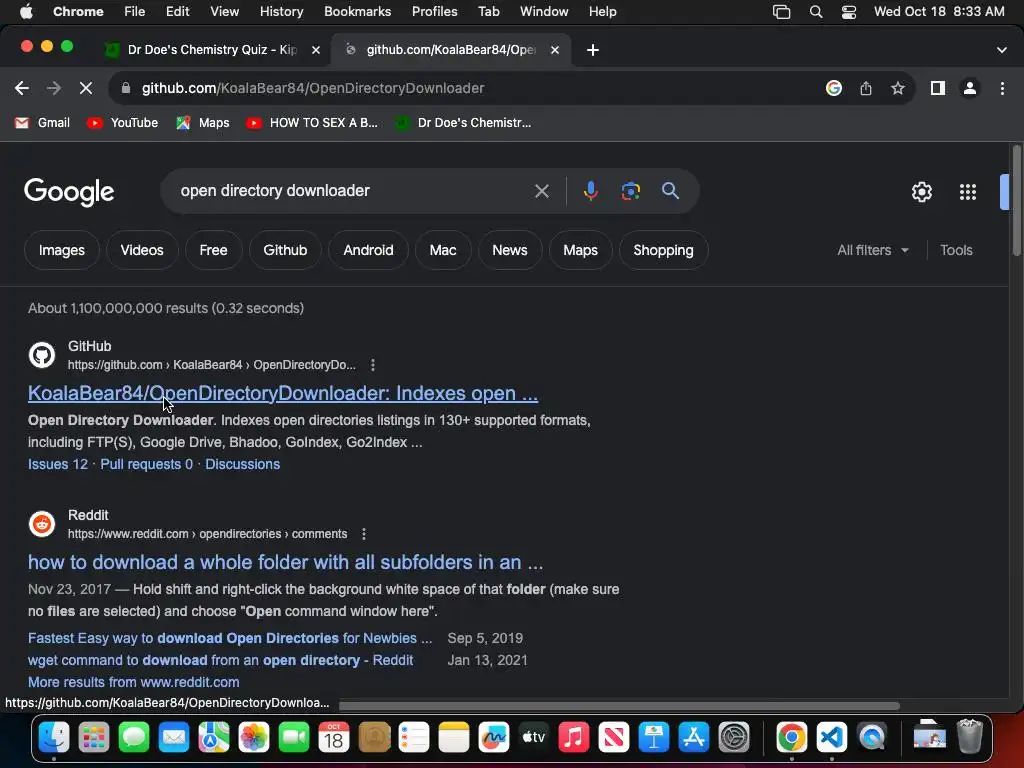Open macOS Control Center

[848, 12]
